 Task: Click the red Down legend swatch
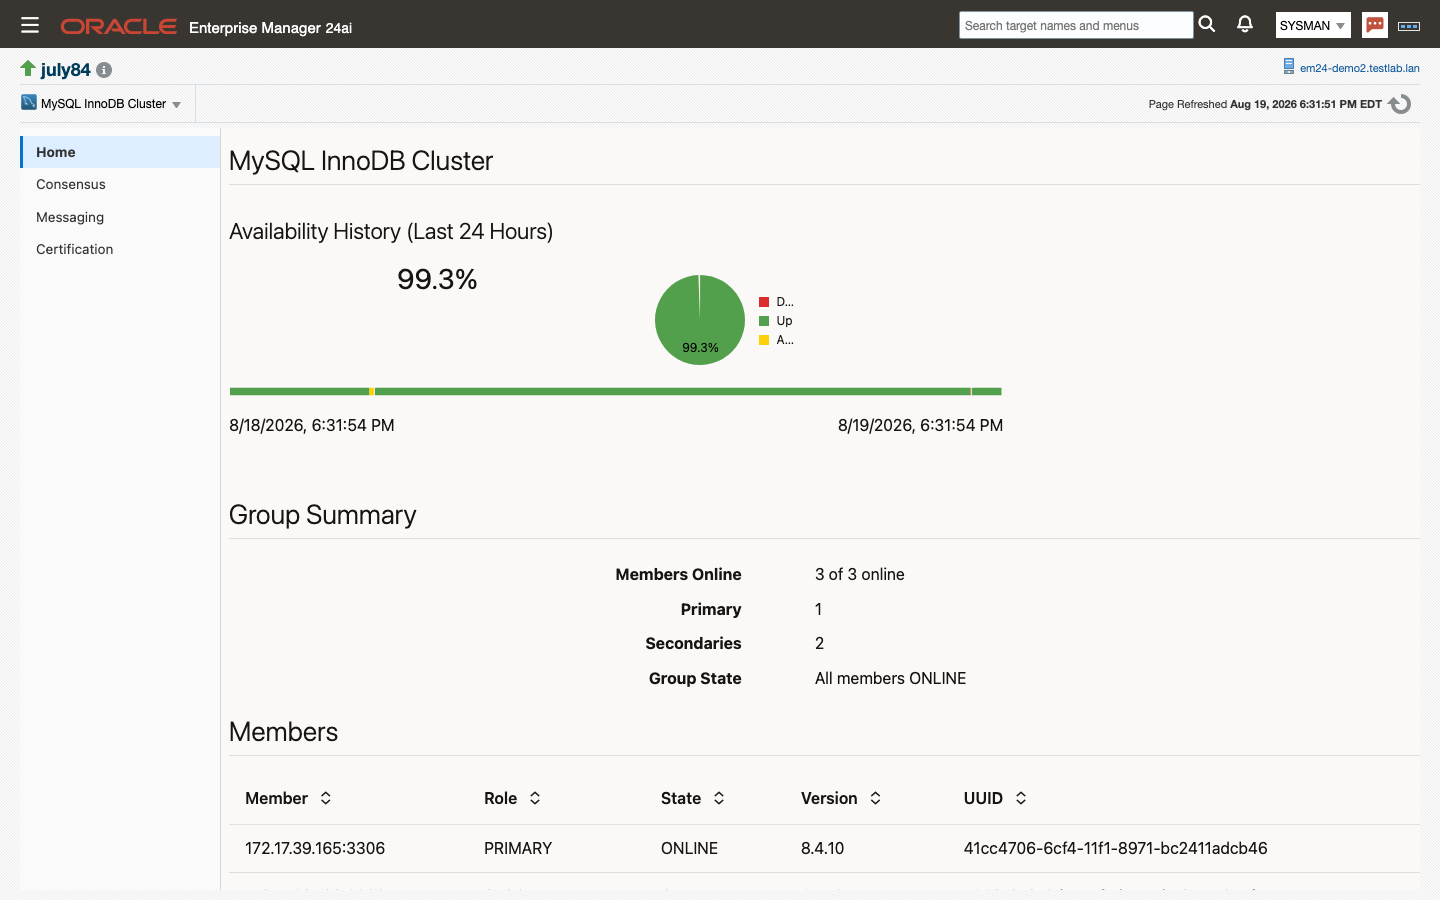764,301
